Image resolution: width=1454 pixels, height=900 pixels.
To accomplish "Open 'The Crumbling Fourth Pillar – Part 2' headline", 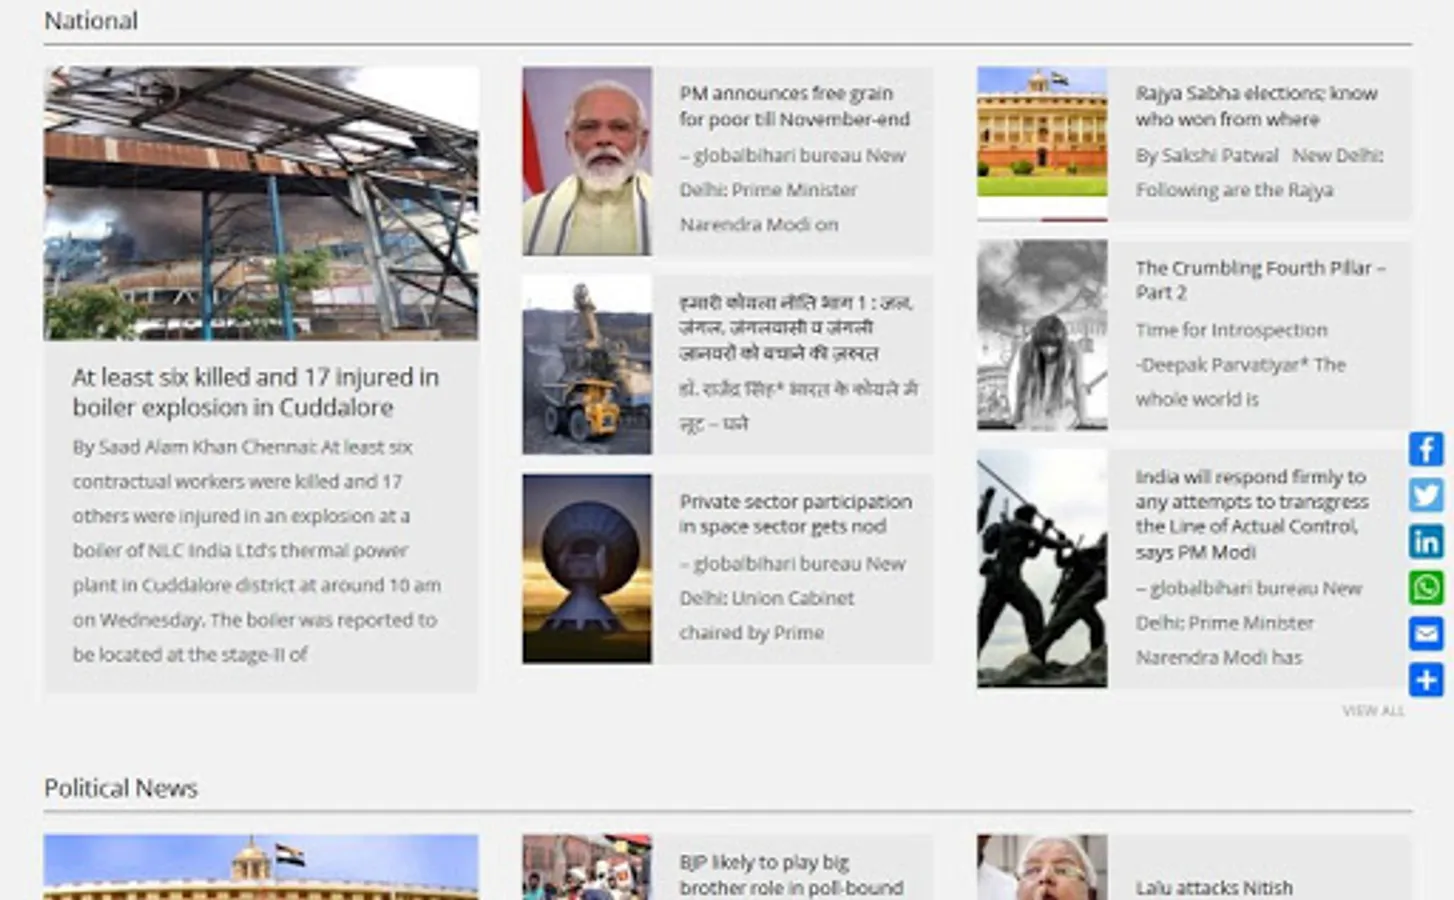I will 1260,280.
